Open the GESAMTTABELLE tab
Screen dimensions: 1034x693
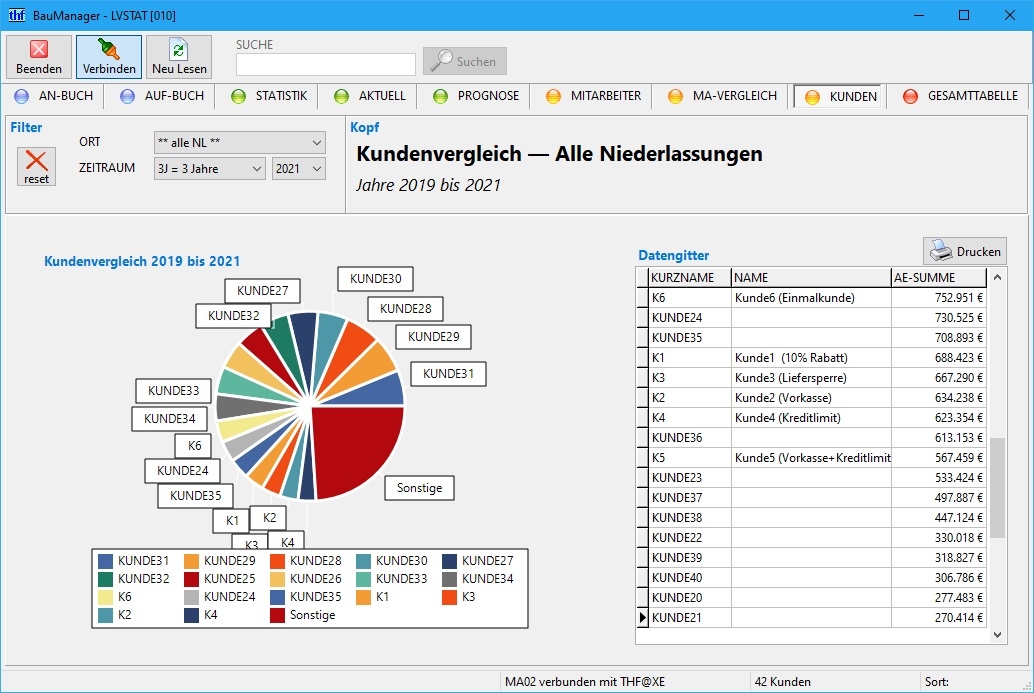[960, 96]
